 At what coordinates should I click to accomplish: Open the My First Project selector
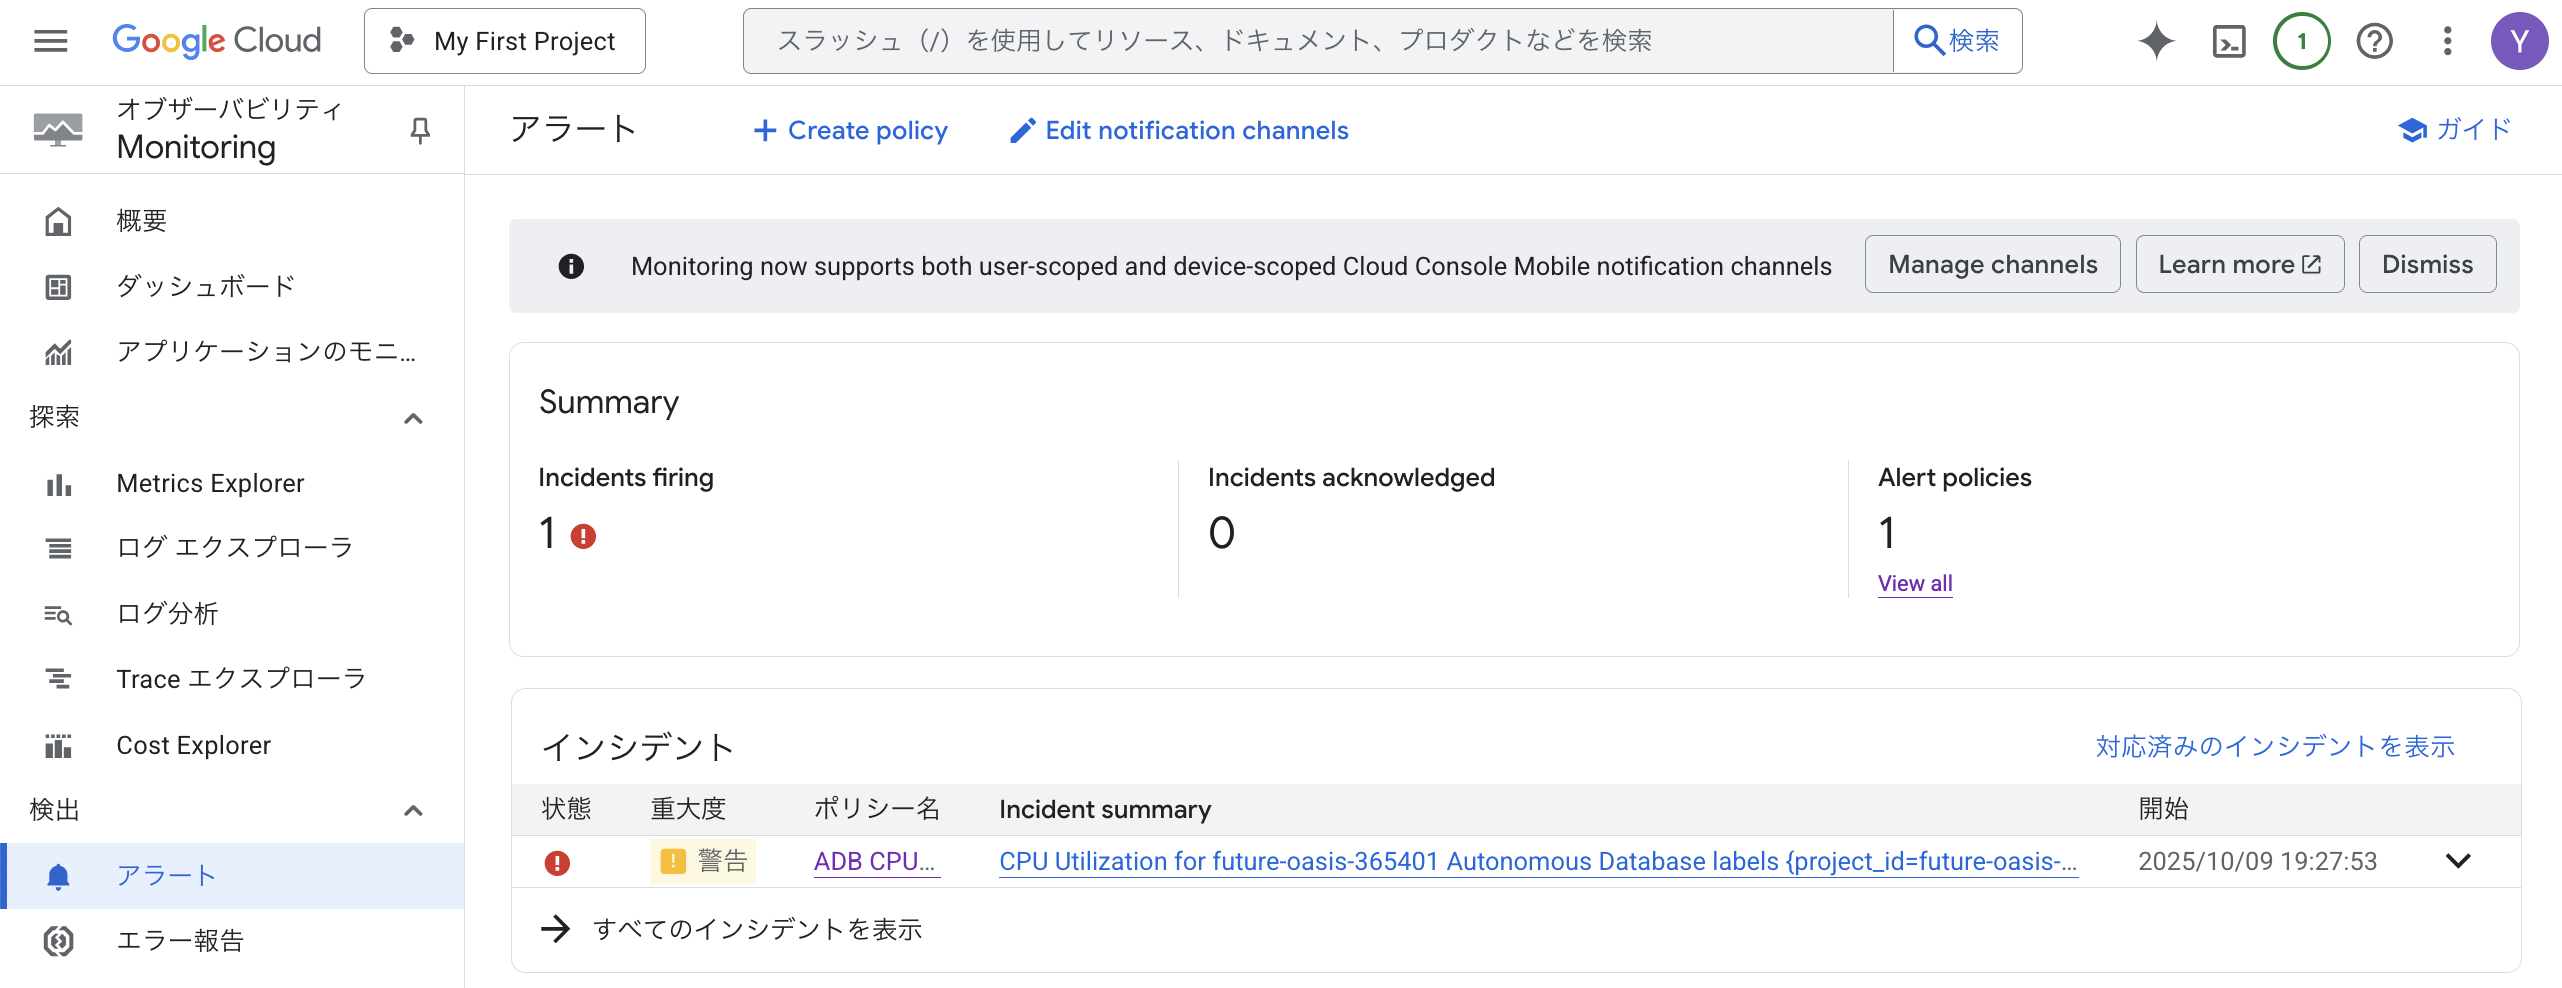[504, 40]
